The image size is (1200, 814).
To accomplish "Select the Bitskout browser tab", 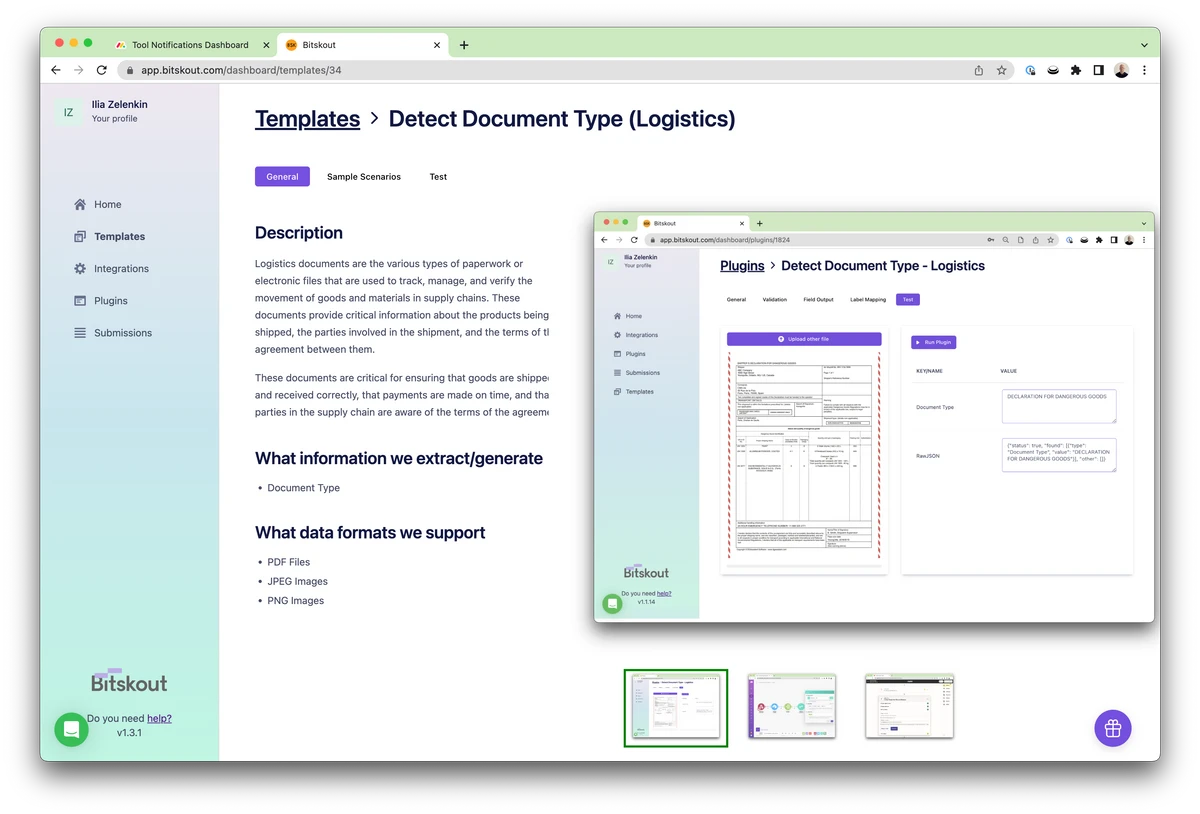I will coord(363,45).
